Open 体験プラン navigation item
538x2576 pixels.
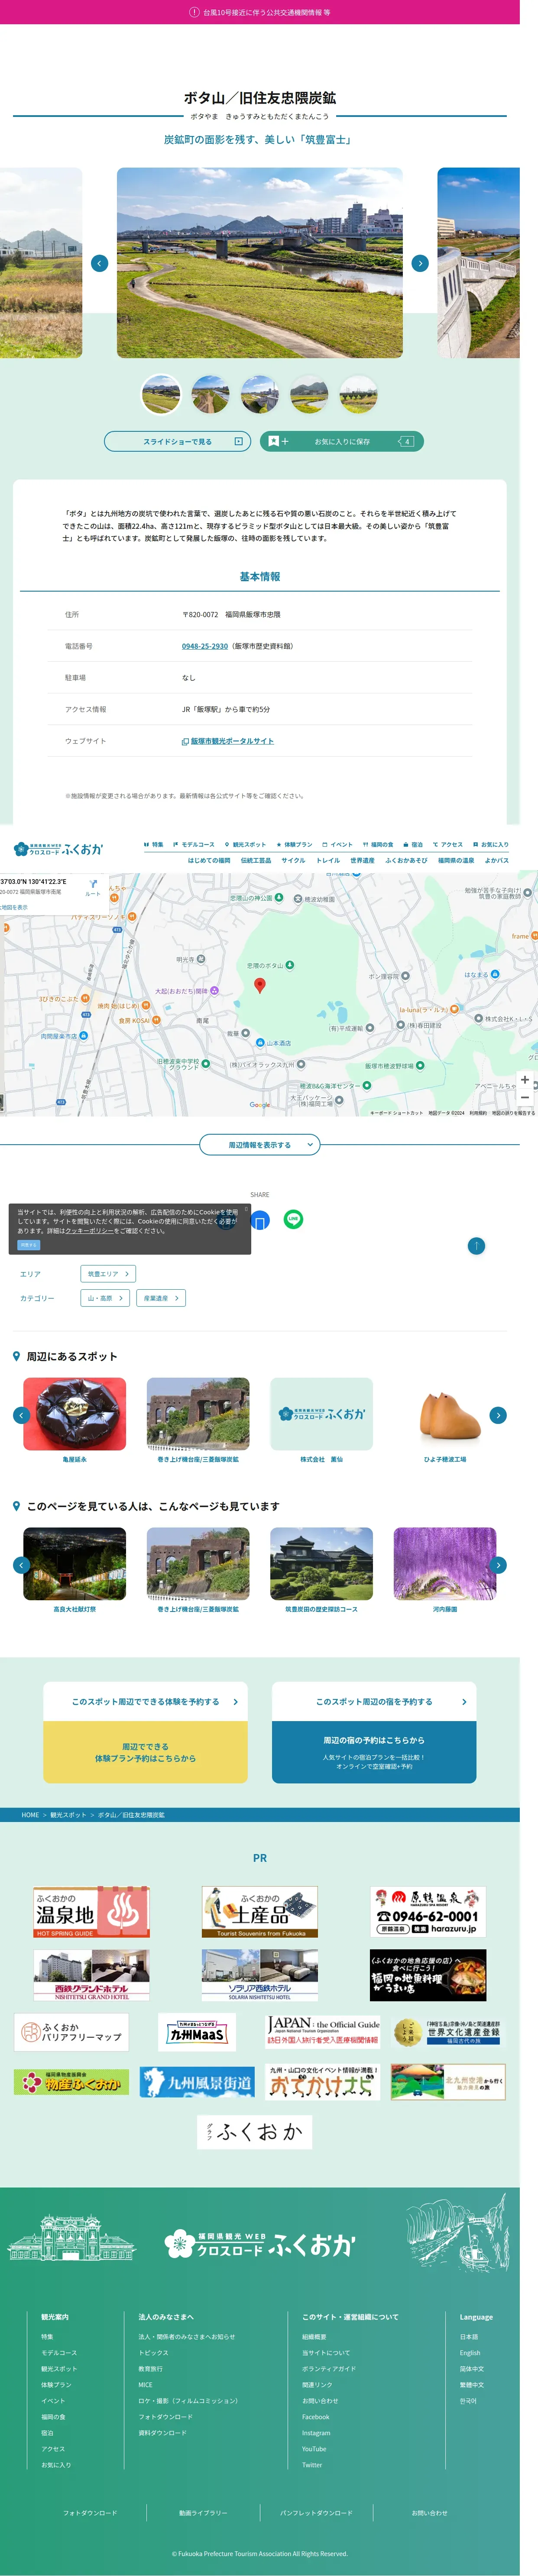[x=294, y=844]
